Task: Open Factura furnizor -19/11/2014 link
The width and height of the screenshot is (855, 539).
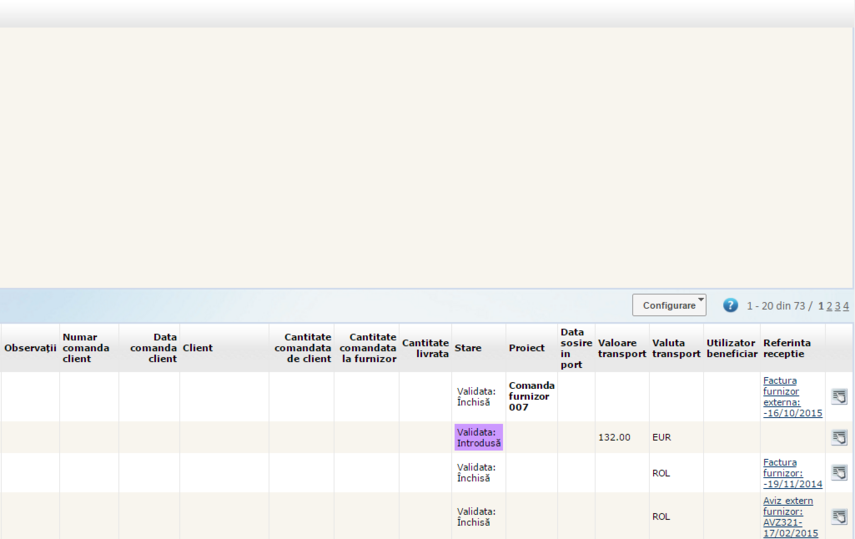Action: (792, 473)
